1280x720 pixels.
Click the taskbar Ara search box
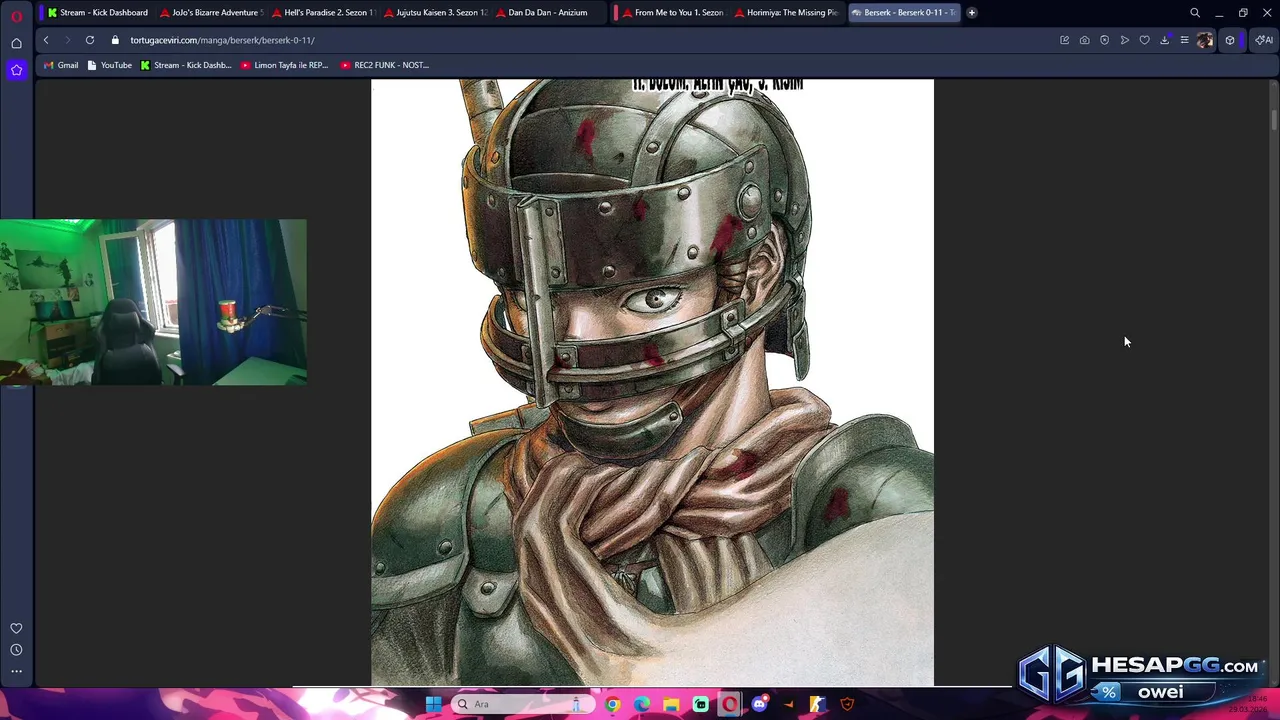tap(521, 704)
